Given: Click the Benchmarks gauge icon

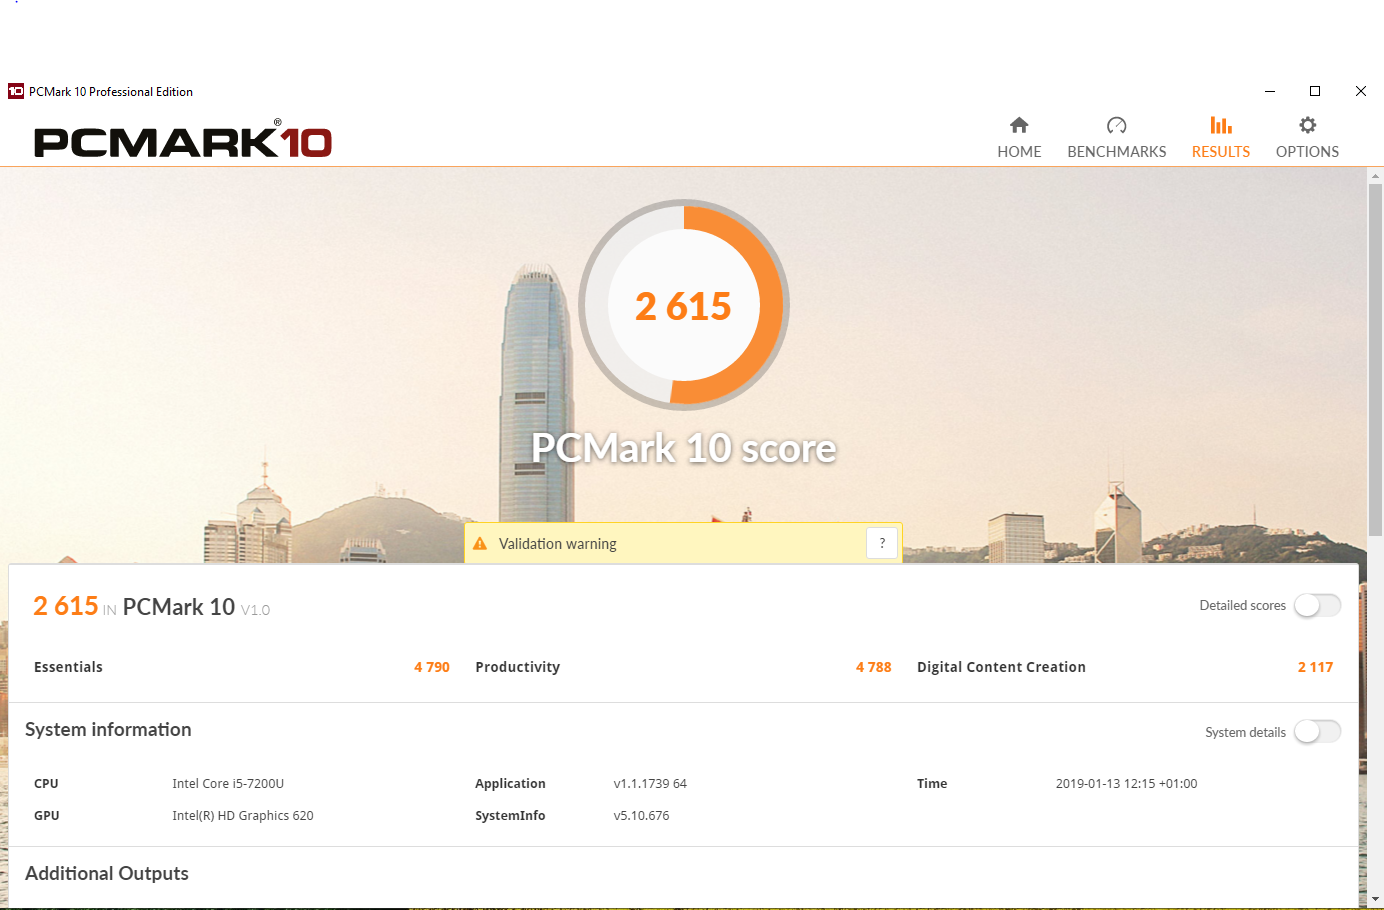Looking at the screenshot, I should (1117, 125).
